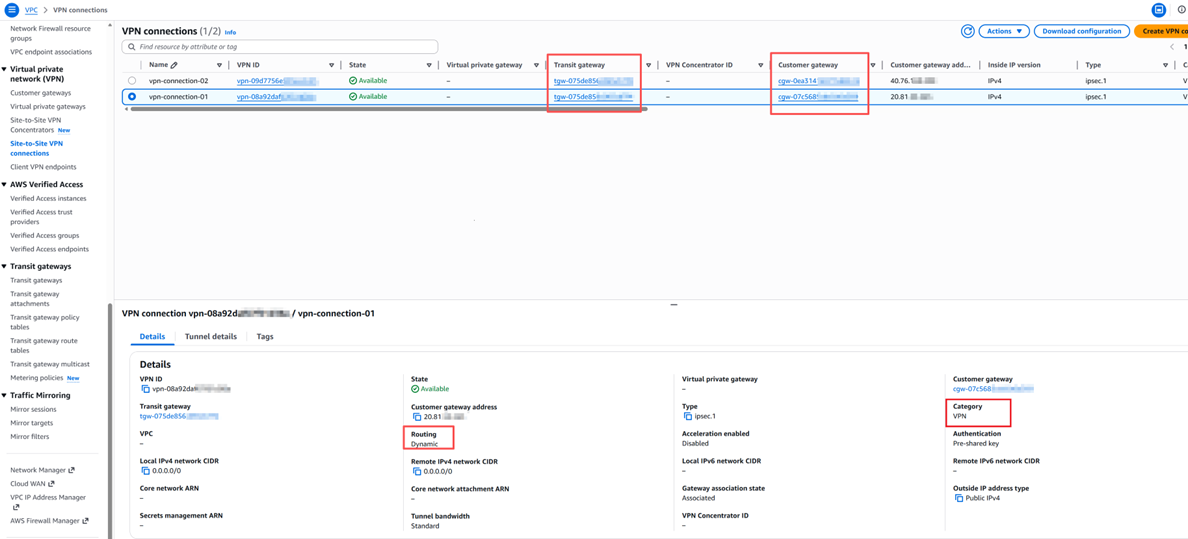Open the Actions dropdown menu
1188x539 pixels.
click(x=1003, y=32)
